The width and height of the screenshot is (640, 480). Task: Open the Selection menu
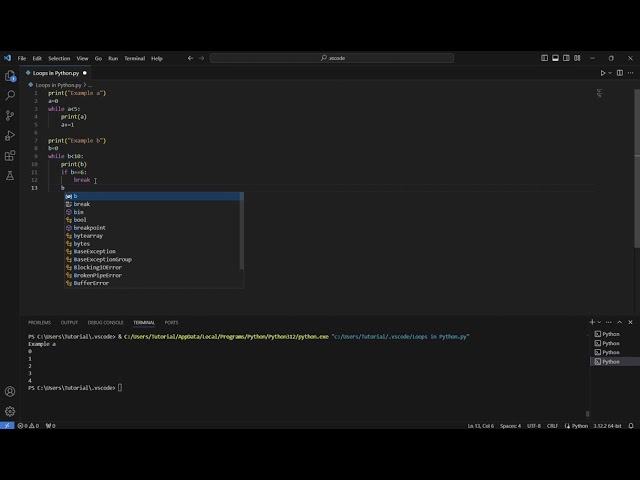tap(59, 58)
